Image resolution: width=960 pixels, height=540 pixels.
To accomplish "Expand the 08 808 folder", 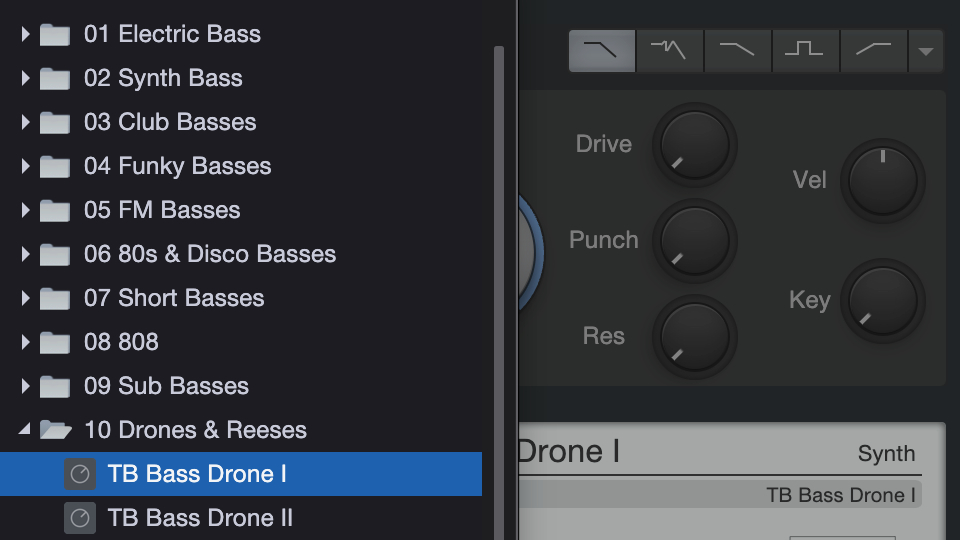I will tap(26, 342).
